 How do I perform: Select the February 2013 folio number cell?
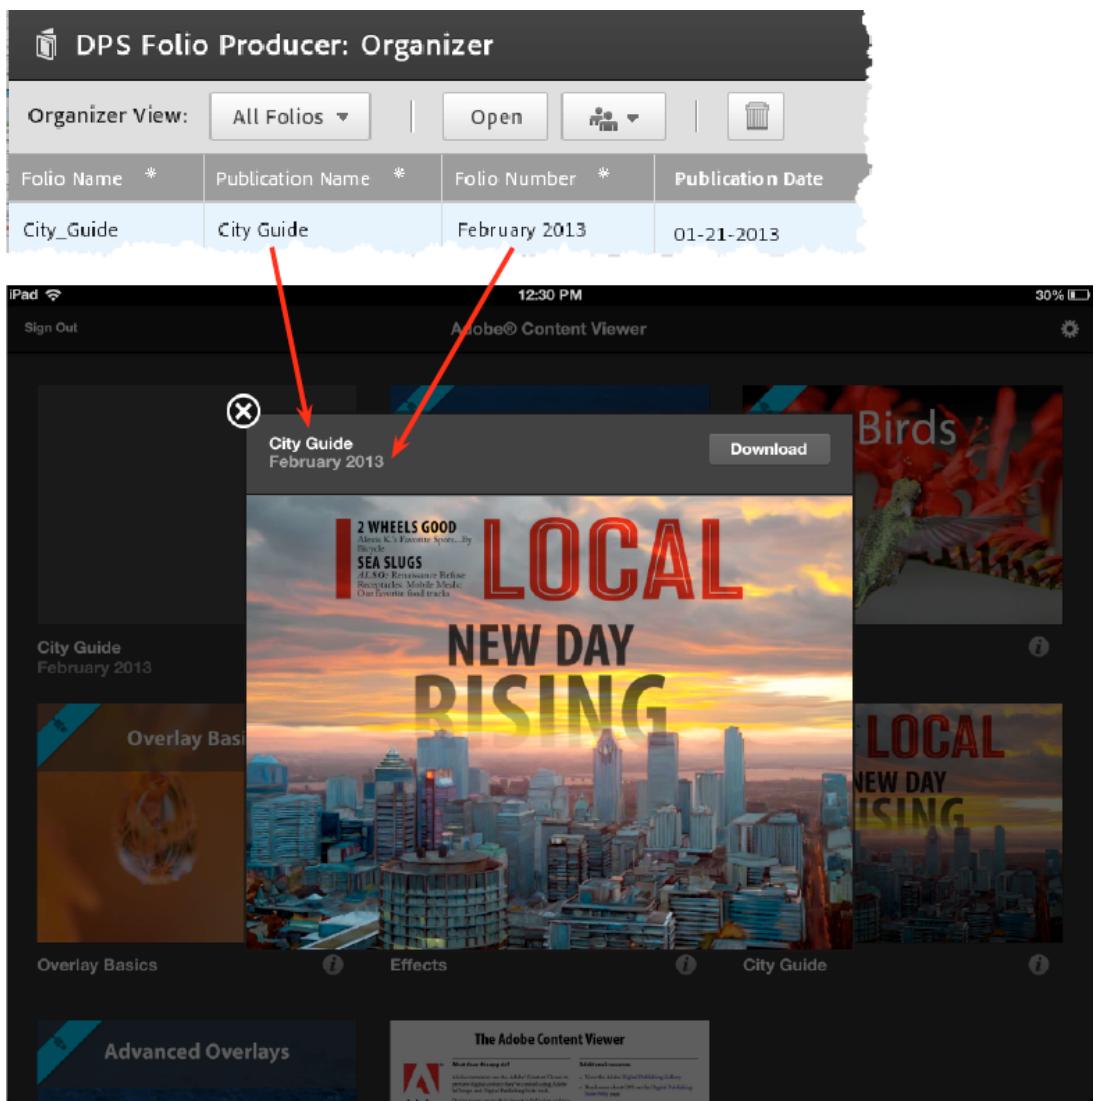tap(521, 230)
